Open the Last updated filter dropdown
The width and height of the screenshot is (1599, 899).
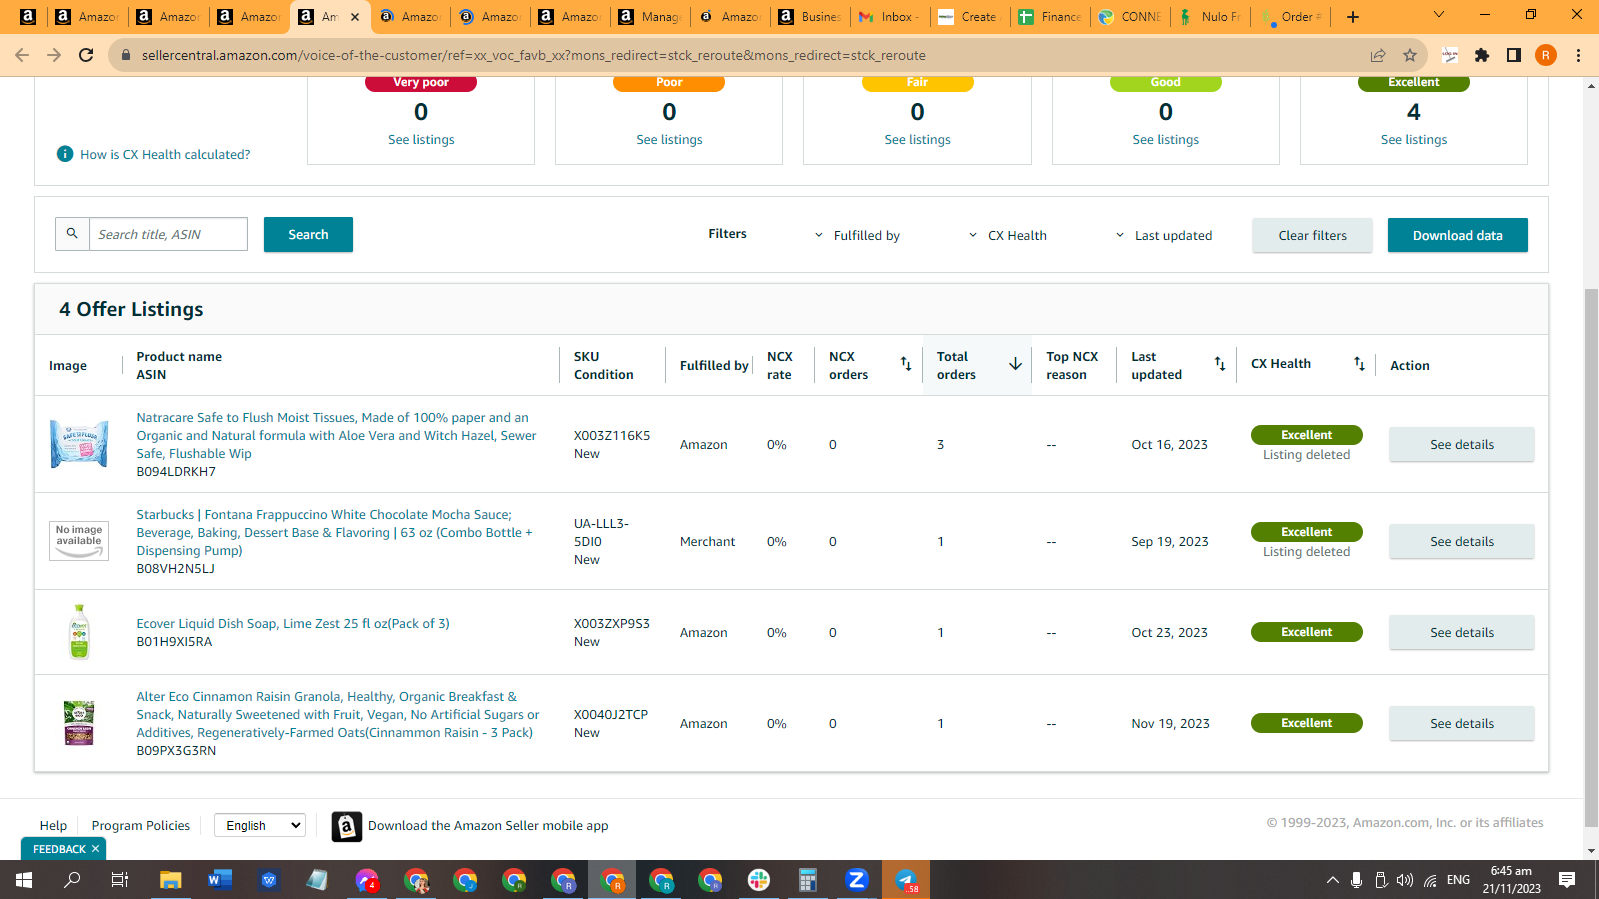click(1164, 236)
